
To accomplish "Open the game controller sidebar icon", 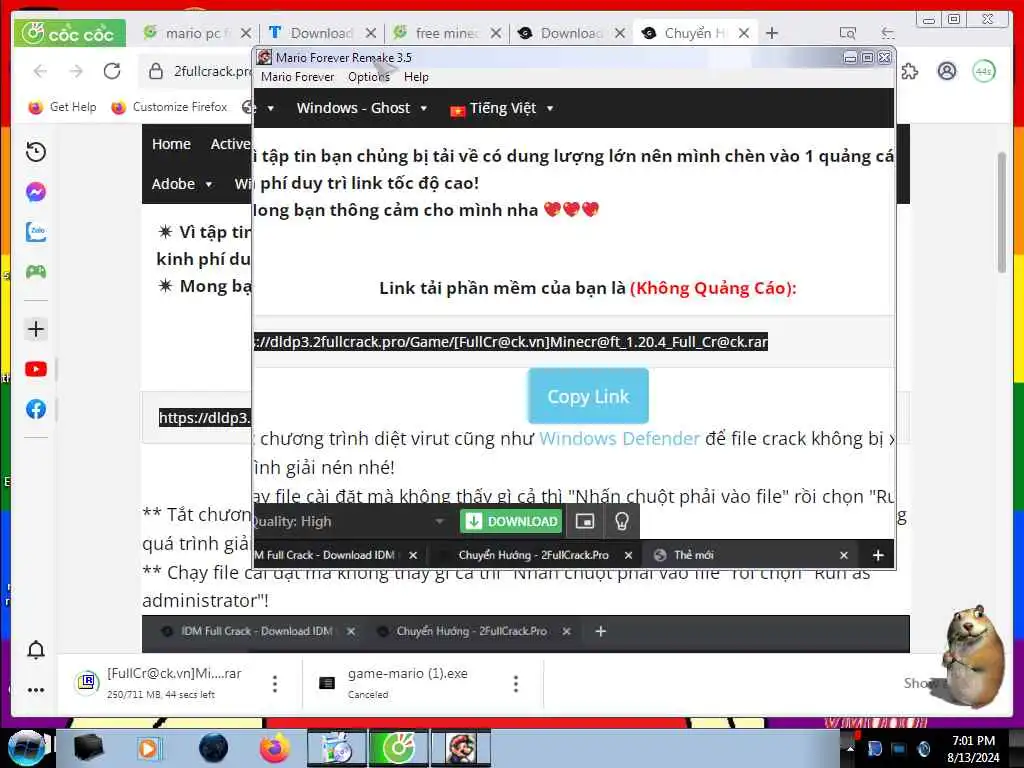I will (36, 271).
